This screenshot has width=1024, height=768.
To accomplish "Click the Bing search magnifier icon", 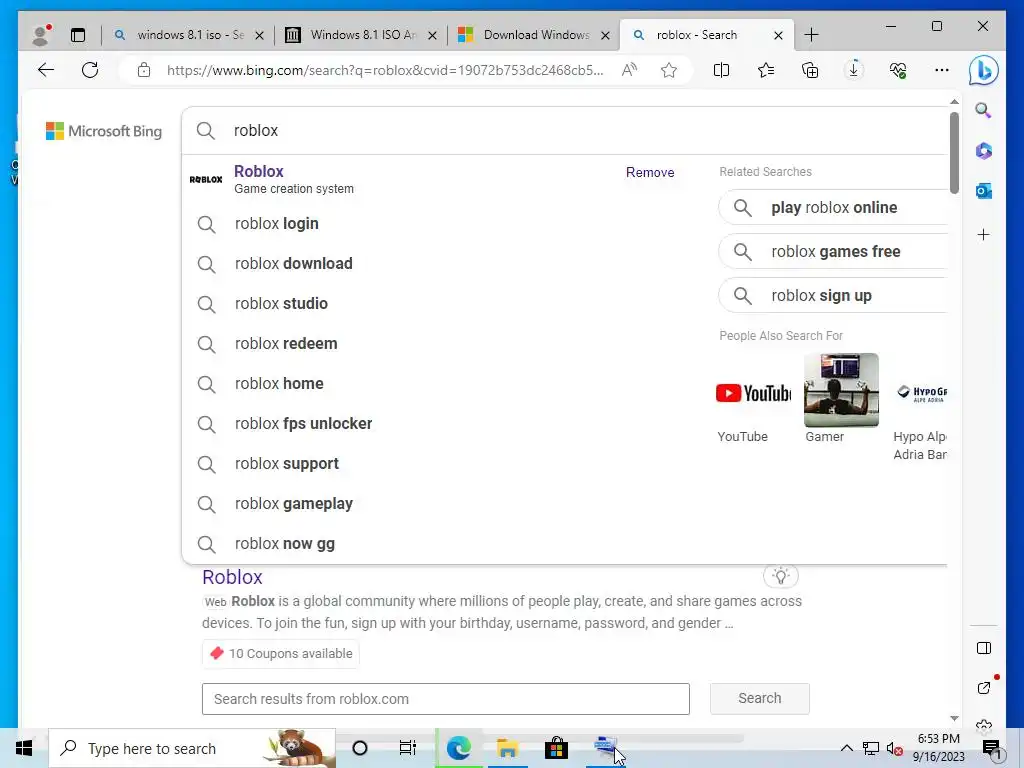I will (206, 131).
